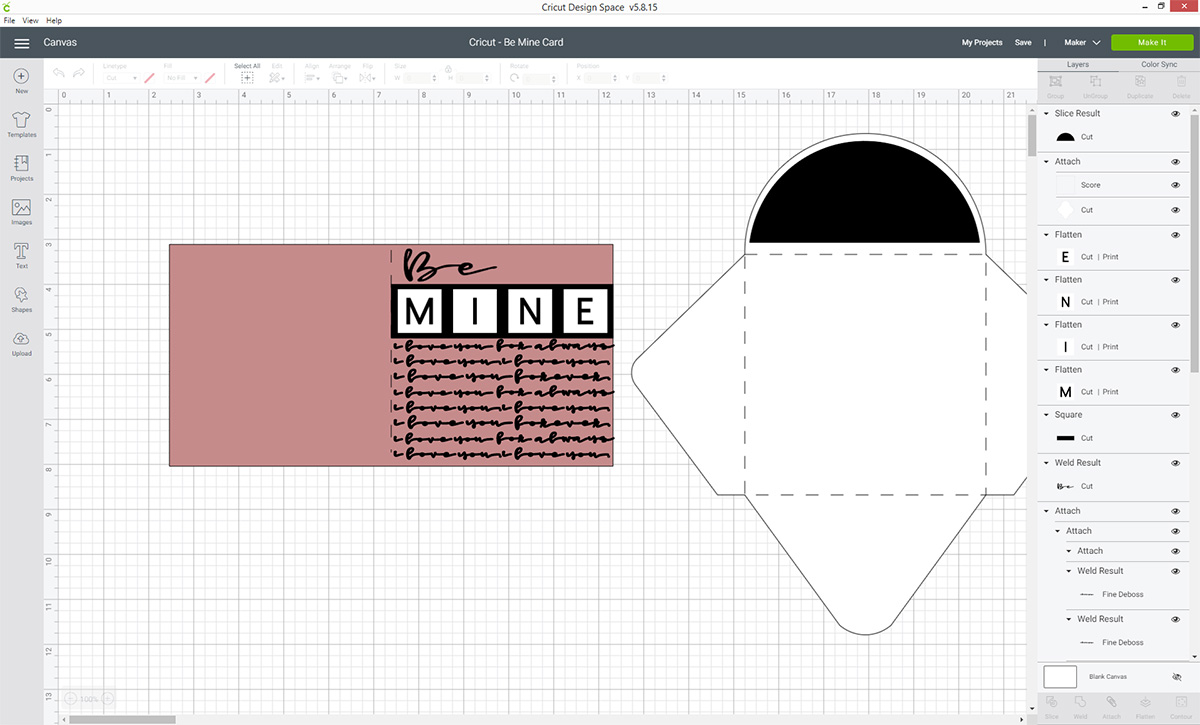This screenshot has height=725, width=1200.
Task: Open the hamburger menu beside Canvas
Action: tap(21, 43)
